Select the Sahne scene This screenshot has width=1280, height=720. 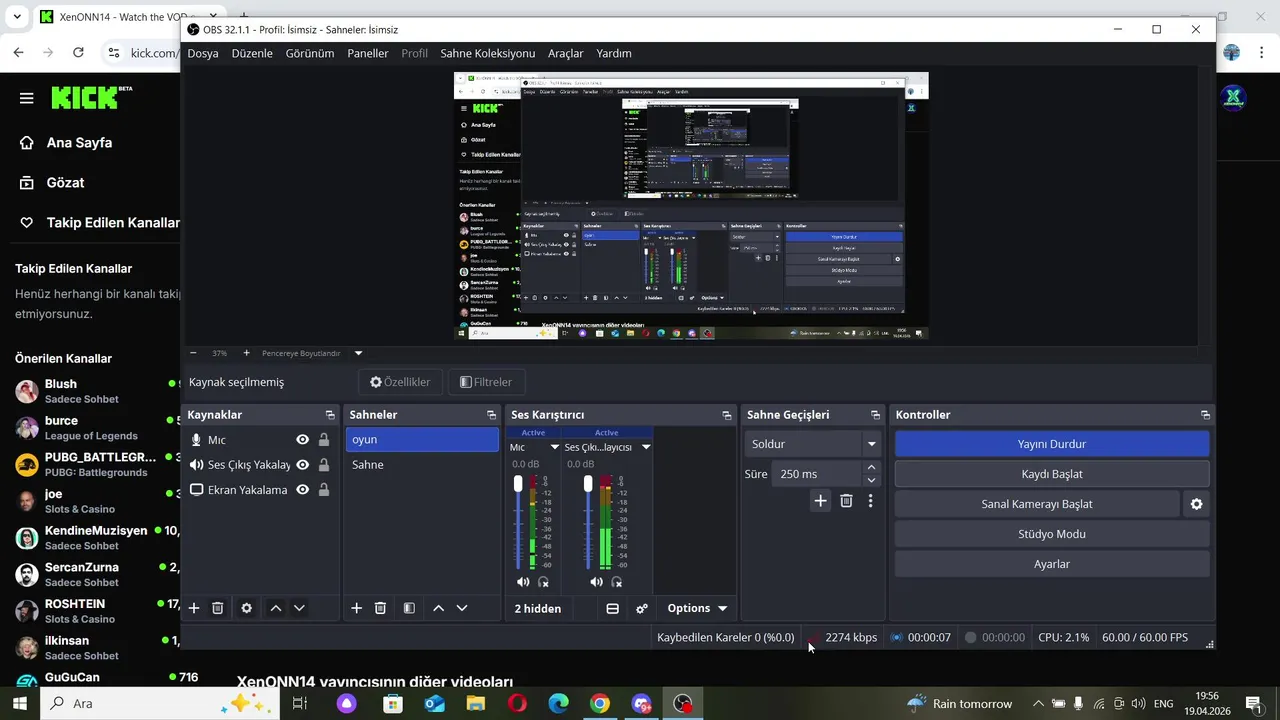[x=422, y=465]
